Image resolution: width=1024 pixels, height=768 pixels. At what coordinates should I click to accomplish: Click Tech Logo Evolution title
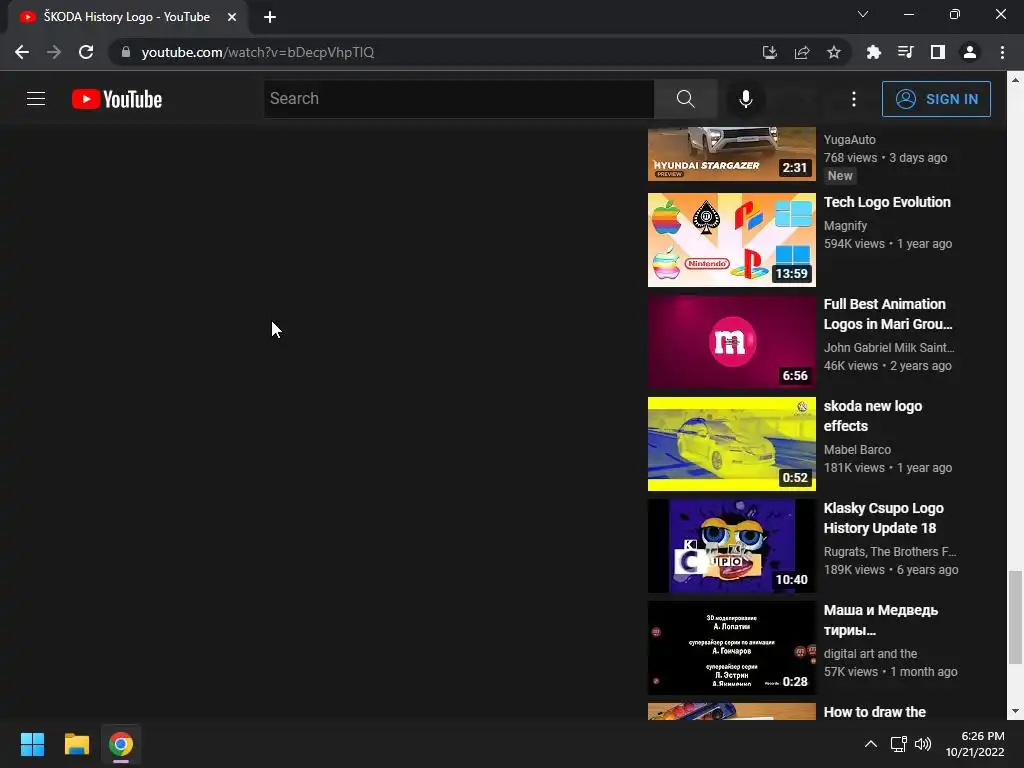point(887,202)
